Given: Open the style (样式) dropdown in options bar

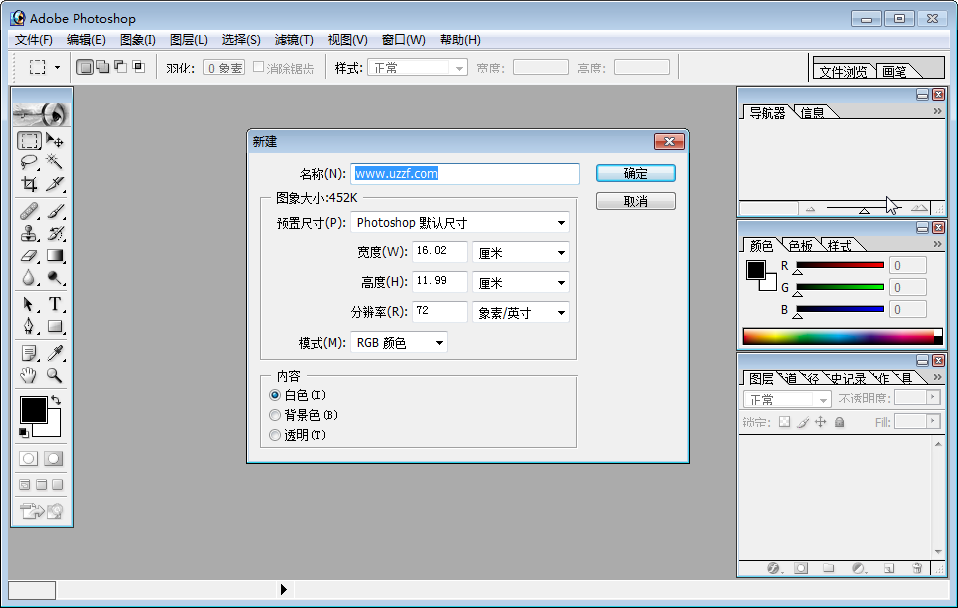Looking at the screenshot, I should 417,67.
